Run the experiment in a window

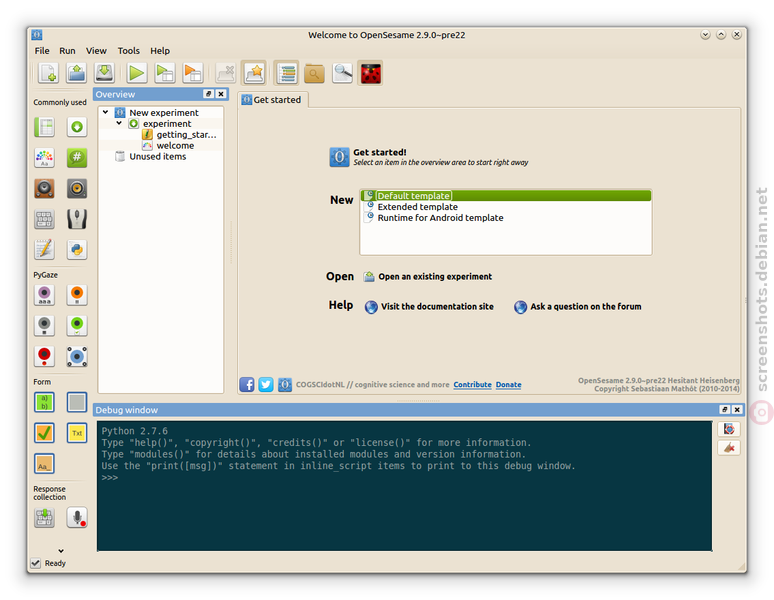(x=164, y=73)
